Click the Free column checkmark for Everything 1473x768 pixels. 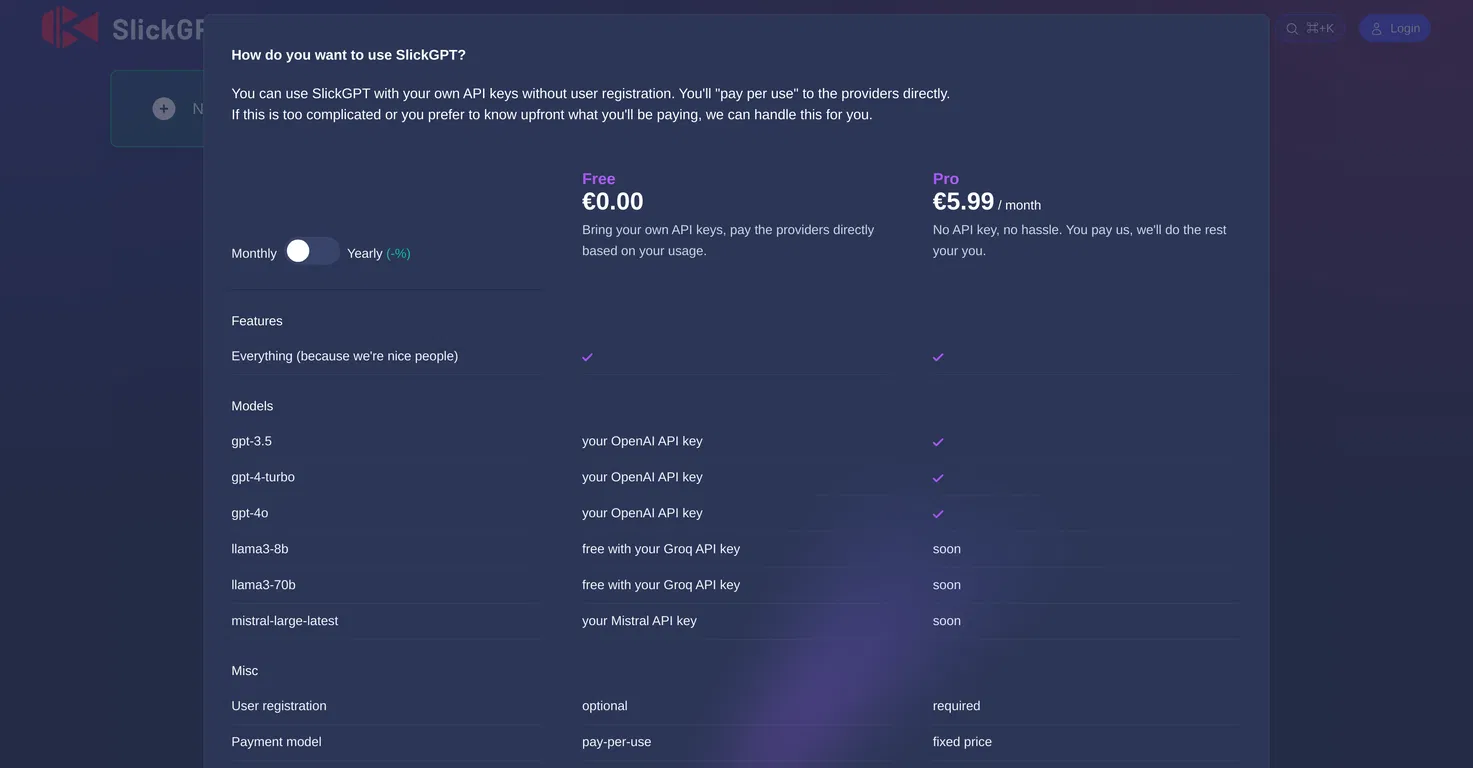[x=587, y=357]
